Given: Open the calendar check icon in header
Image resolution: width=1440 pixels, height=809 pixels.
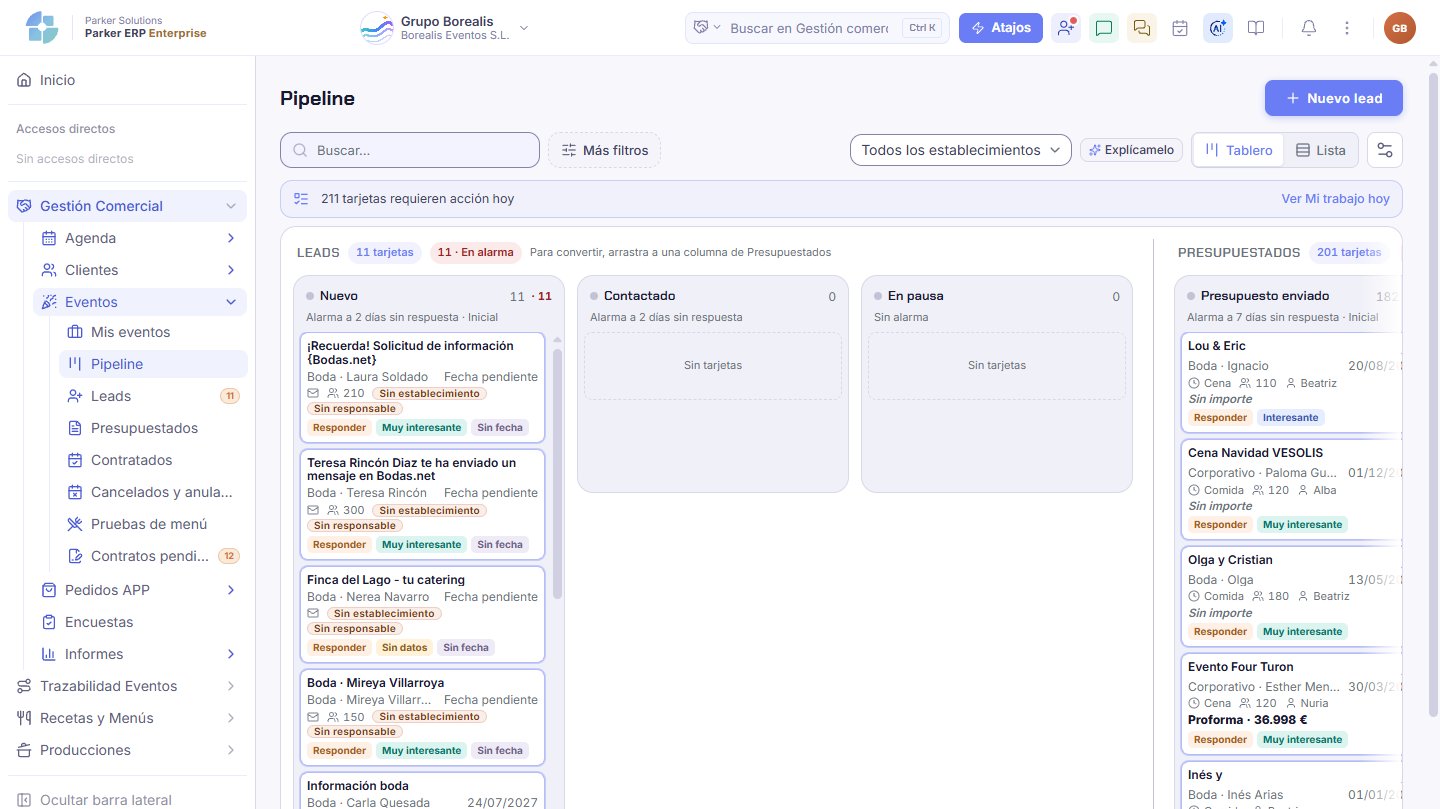Looking at the screenshot, I should pyautogui.click(x=1180, y=28).
